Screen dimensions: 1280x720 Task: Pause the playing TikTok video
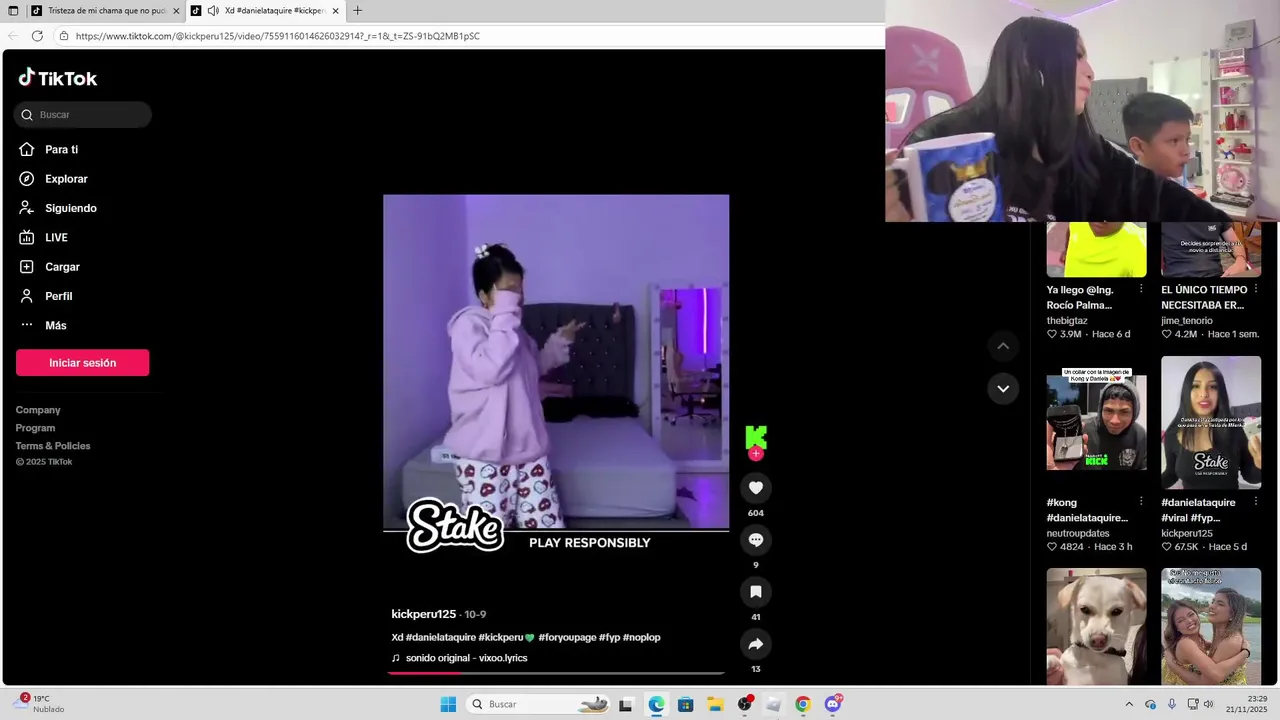pos(556,362)
